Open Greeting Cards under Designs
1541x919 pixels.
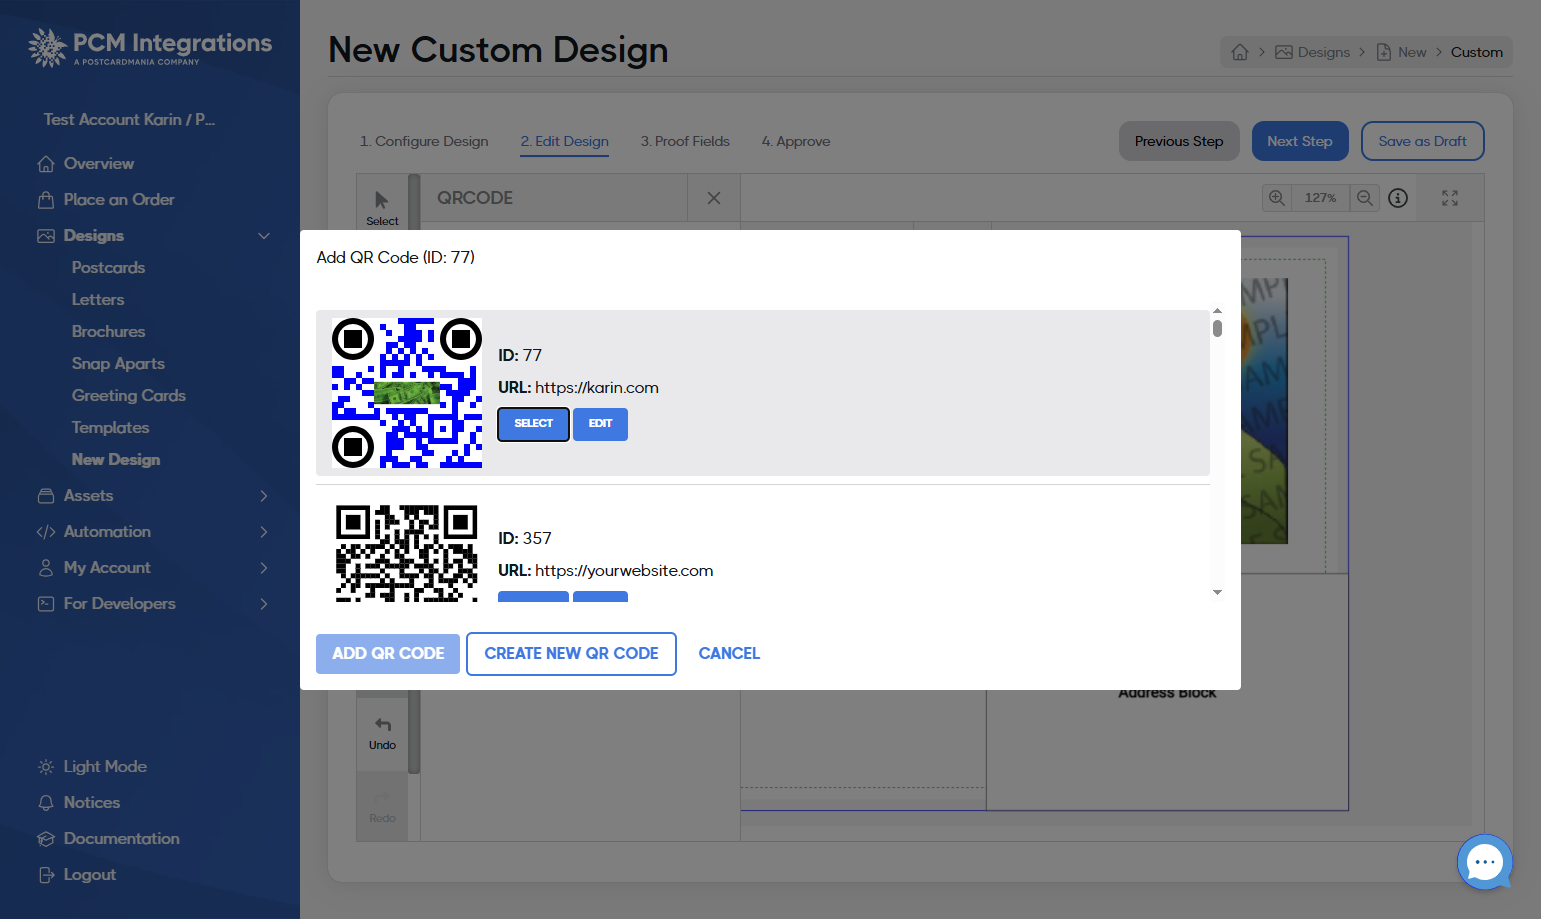point(129,396)
